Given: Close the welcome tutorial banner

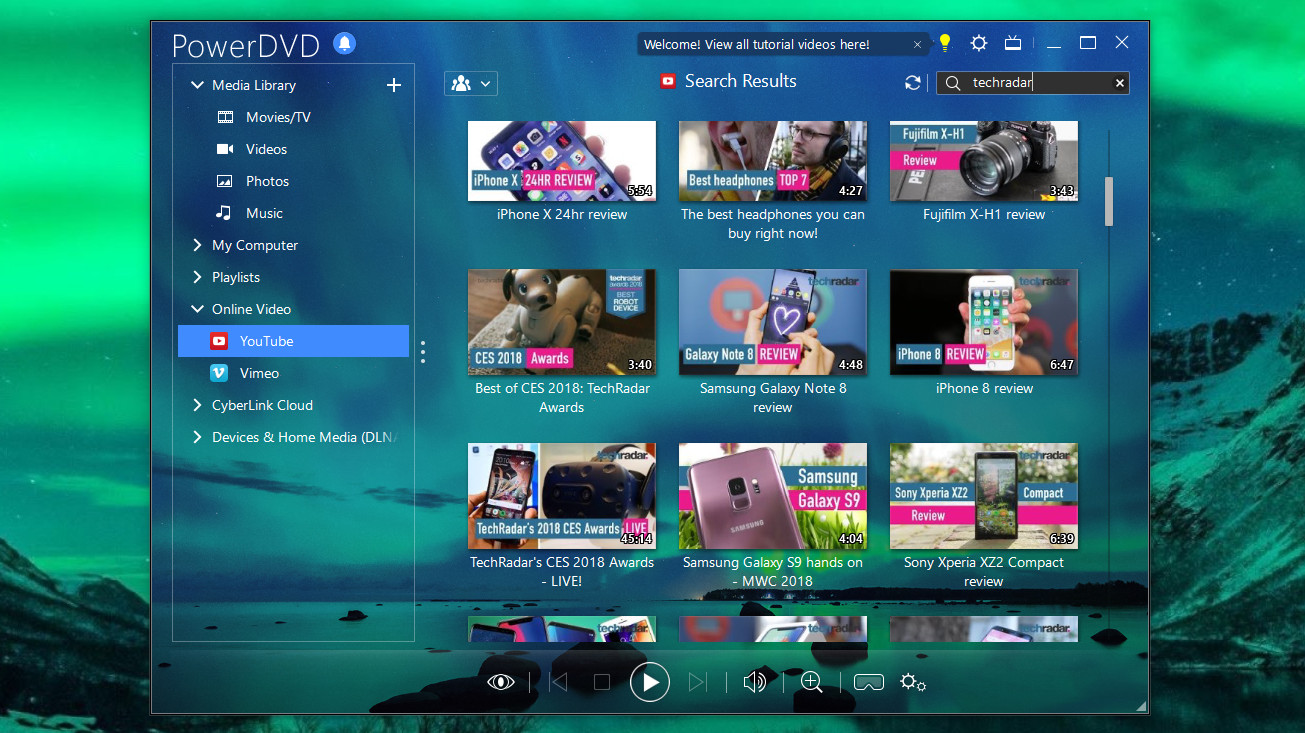Looking at the screenshot, I should (917, 44).
